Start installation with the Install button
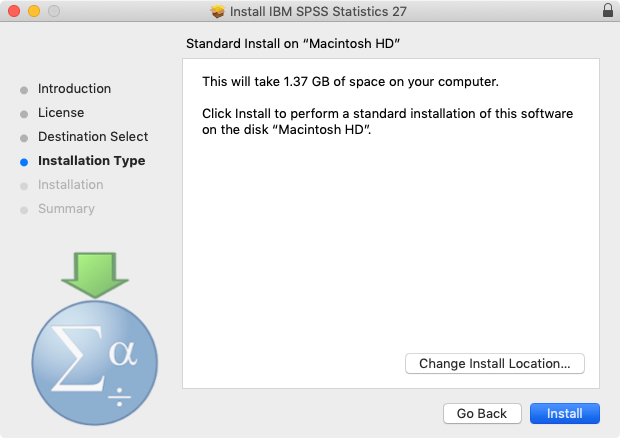The width and height of the screenshot is (620, 438). (565, 413)
